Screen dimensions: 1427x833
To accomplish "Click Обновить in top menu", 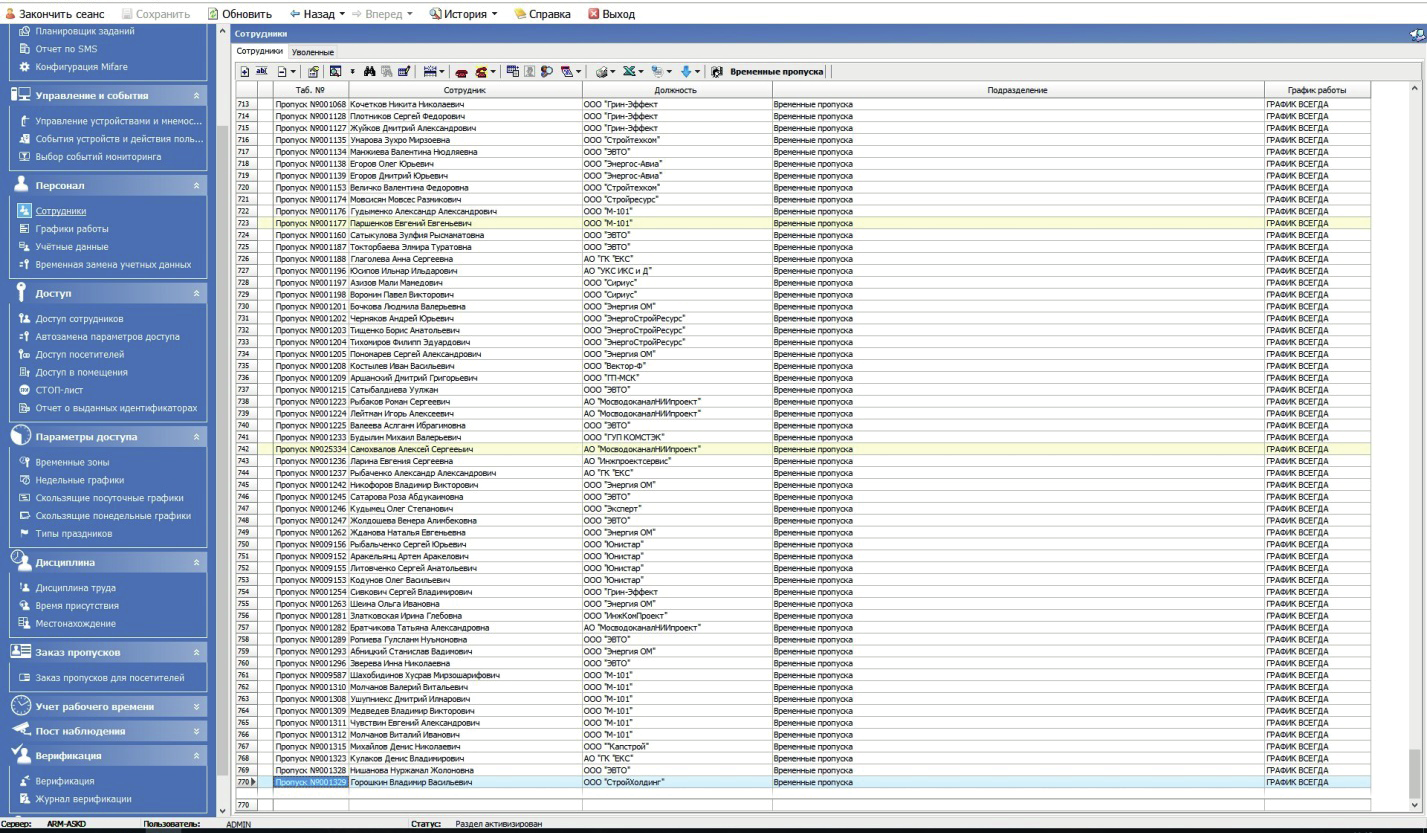I will pyautogui.click(x=240, y=14).
